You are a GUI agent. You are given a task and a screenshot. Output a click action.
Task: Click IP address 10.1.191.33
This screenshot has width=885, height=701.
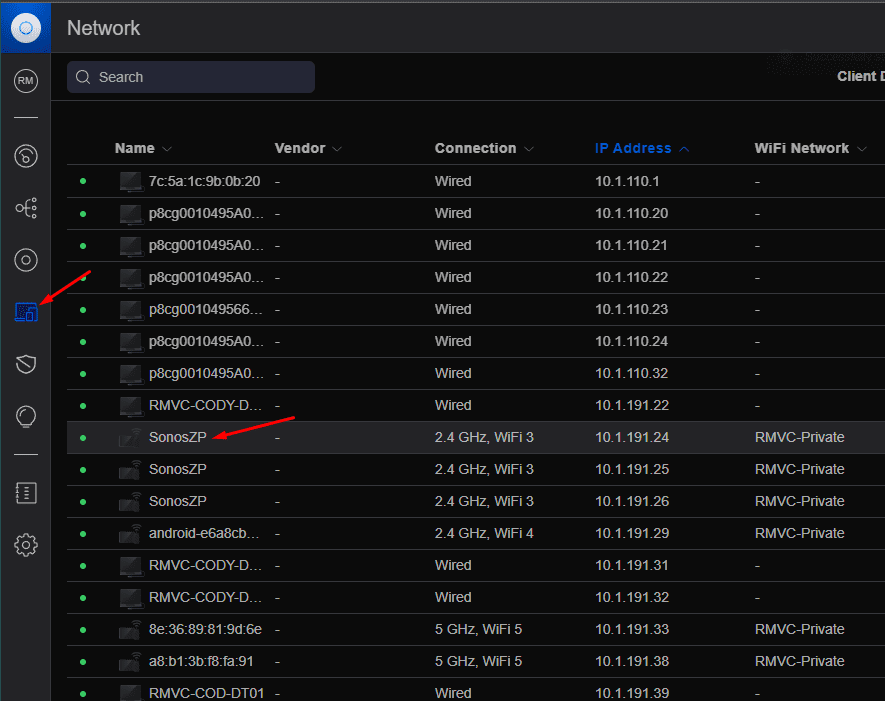click(x=632, y=629)
